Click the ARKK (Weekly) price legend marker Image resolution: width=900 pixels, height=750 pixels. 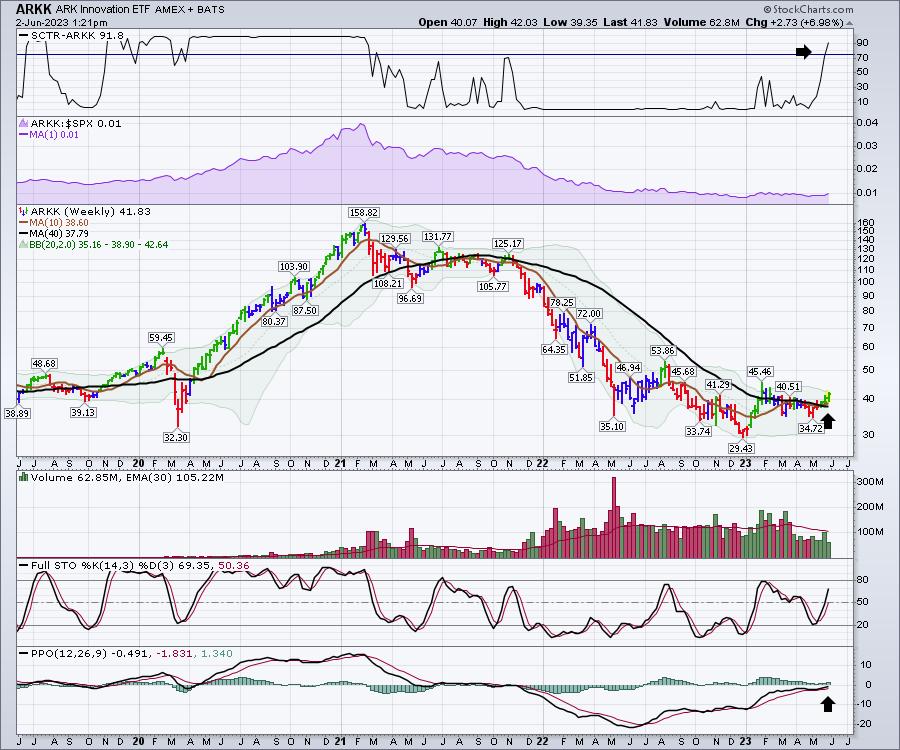coord(22,212)
